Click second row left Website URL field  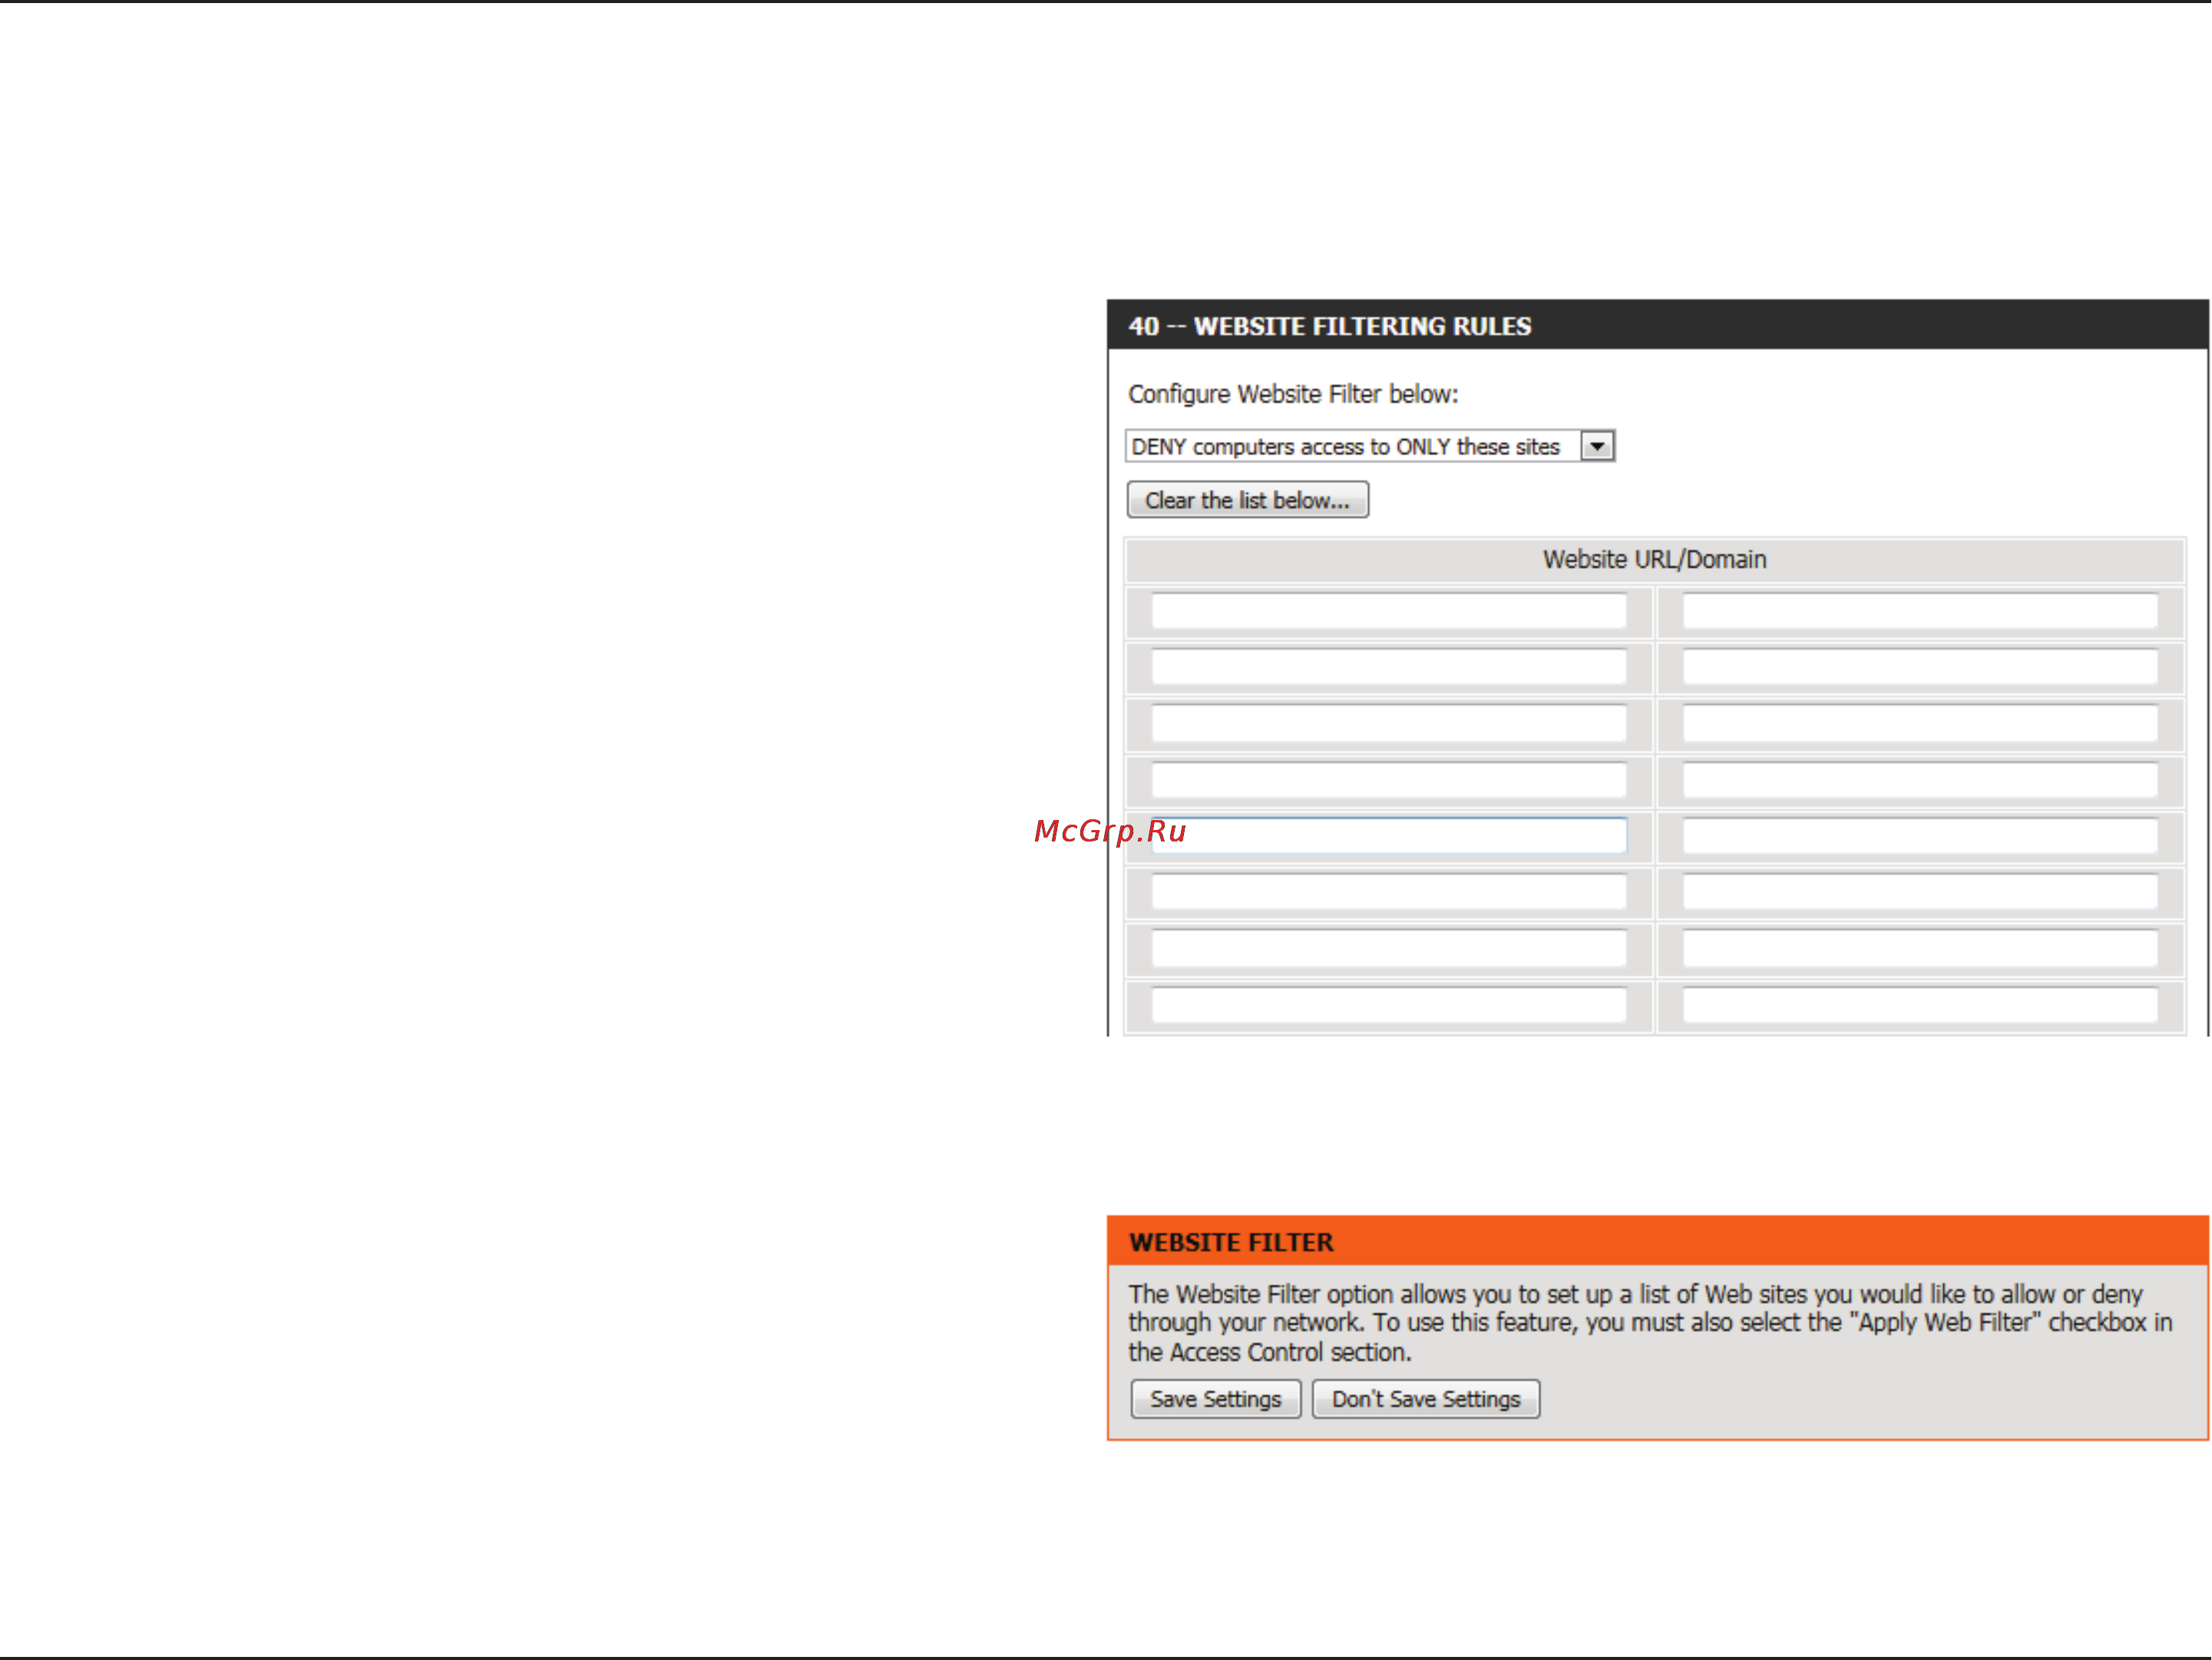[x=1388, y=667]
